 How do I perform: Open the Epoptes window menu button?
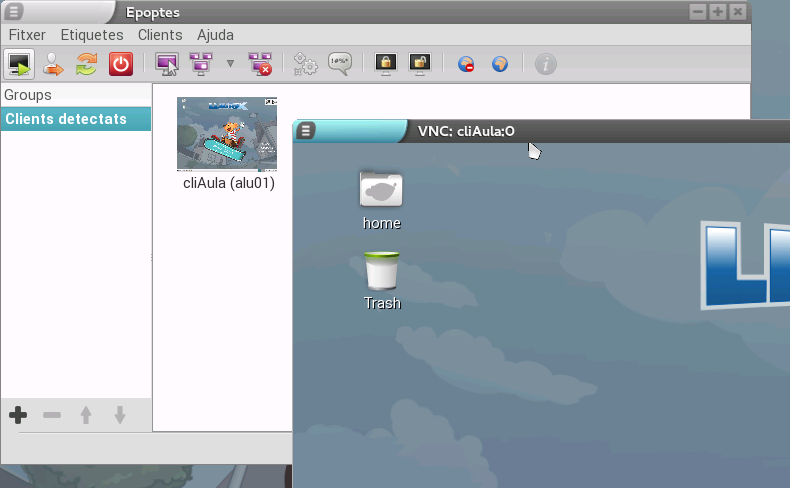click(17, 12)
